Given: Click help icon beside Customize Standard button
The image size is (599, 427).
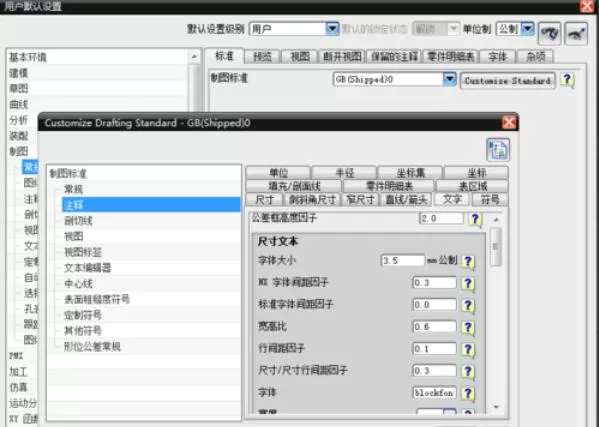Looking at the screenshot, I should [567, 80].
